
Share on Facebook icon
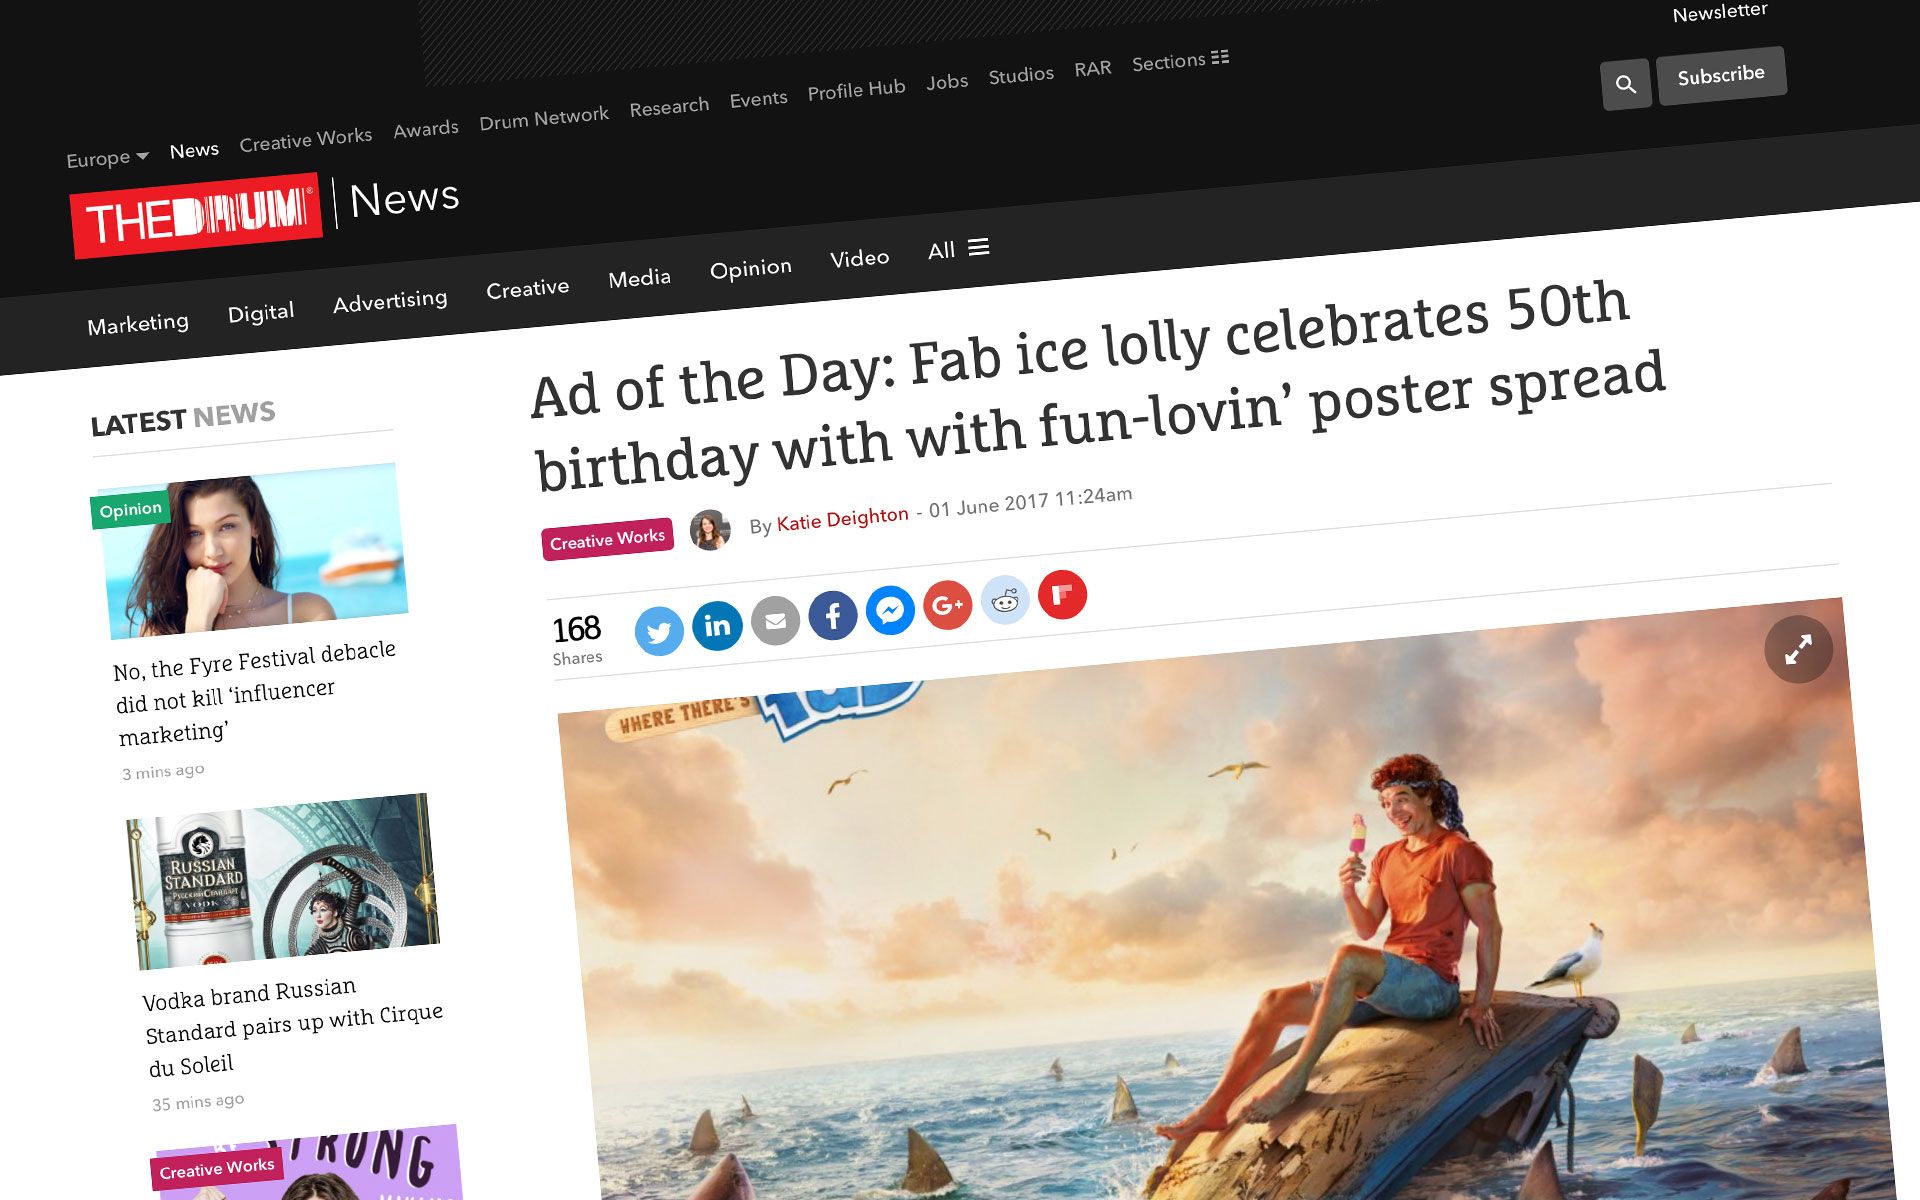click(833, 615)
